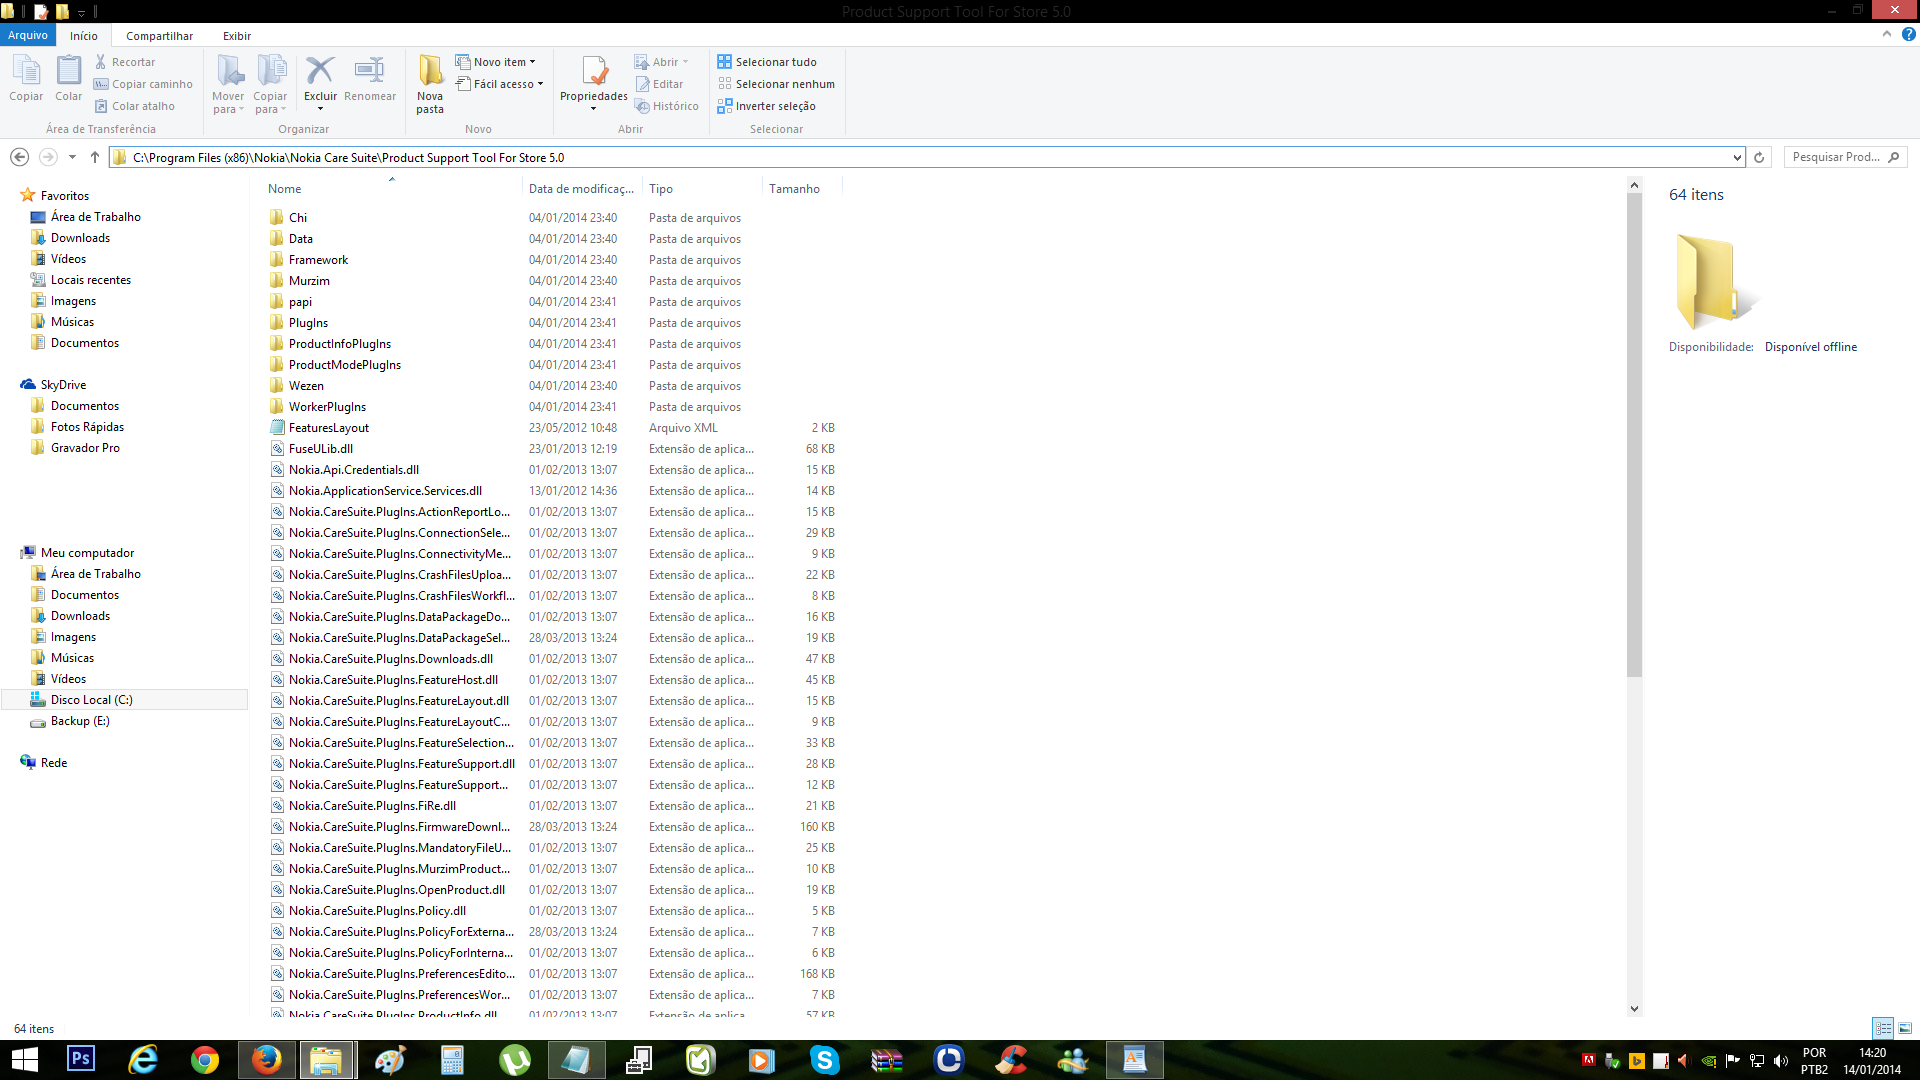
Task: Collapse the ribbon with the chevron
Action: click(1887, 34)
